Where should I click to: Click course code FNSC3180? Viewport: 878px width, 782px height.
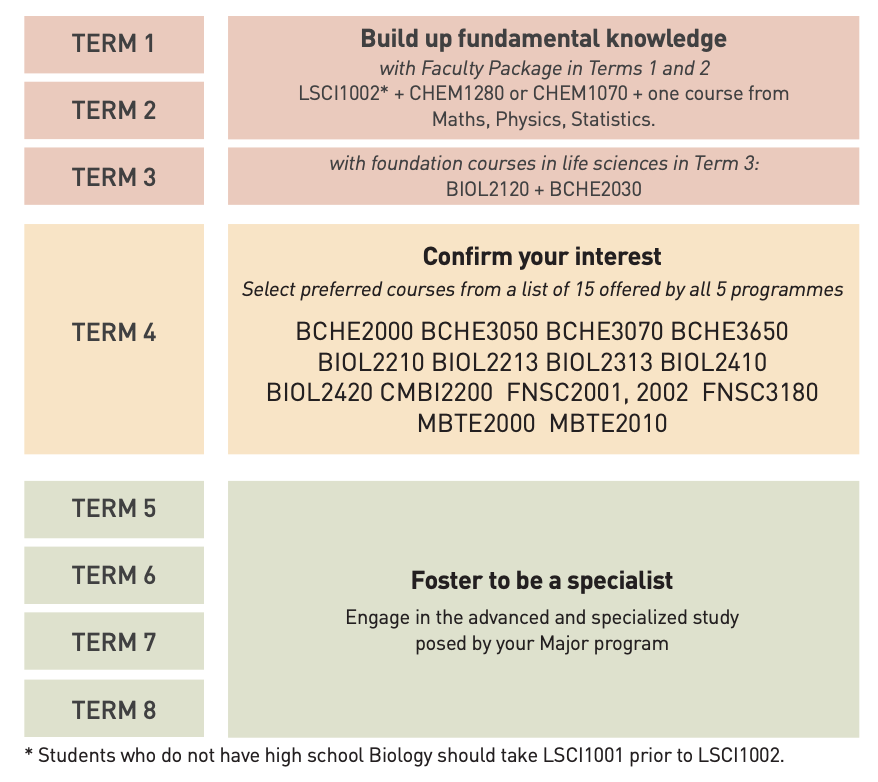coord(760,392)
